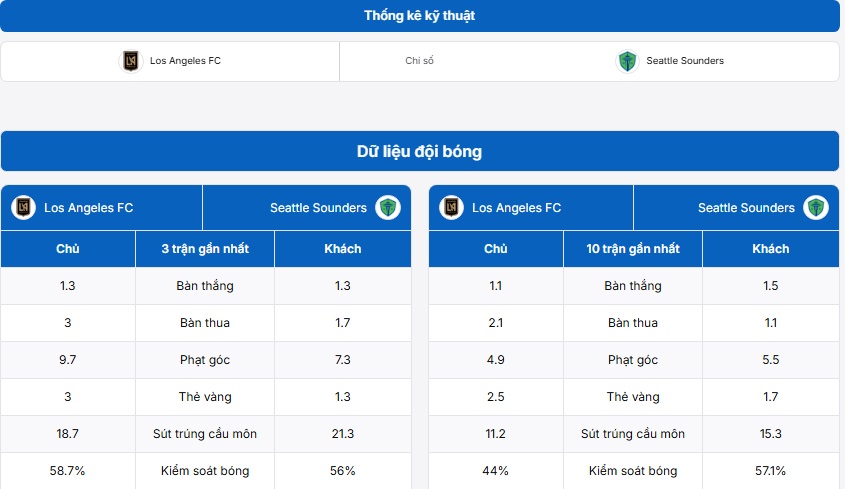Click Kiểm soát bóng in 10 trận gần nhất table
Viewport: 845px width, 489px height.
[x=633, y=471]
